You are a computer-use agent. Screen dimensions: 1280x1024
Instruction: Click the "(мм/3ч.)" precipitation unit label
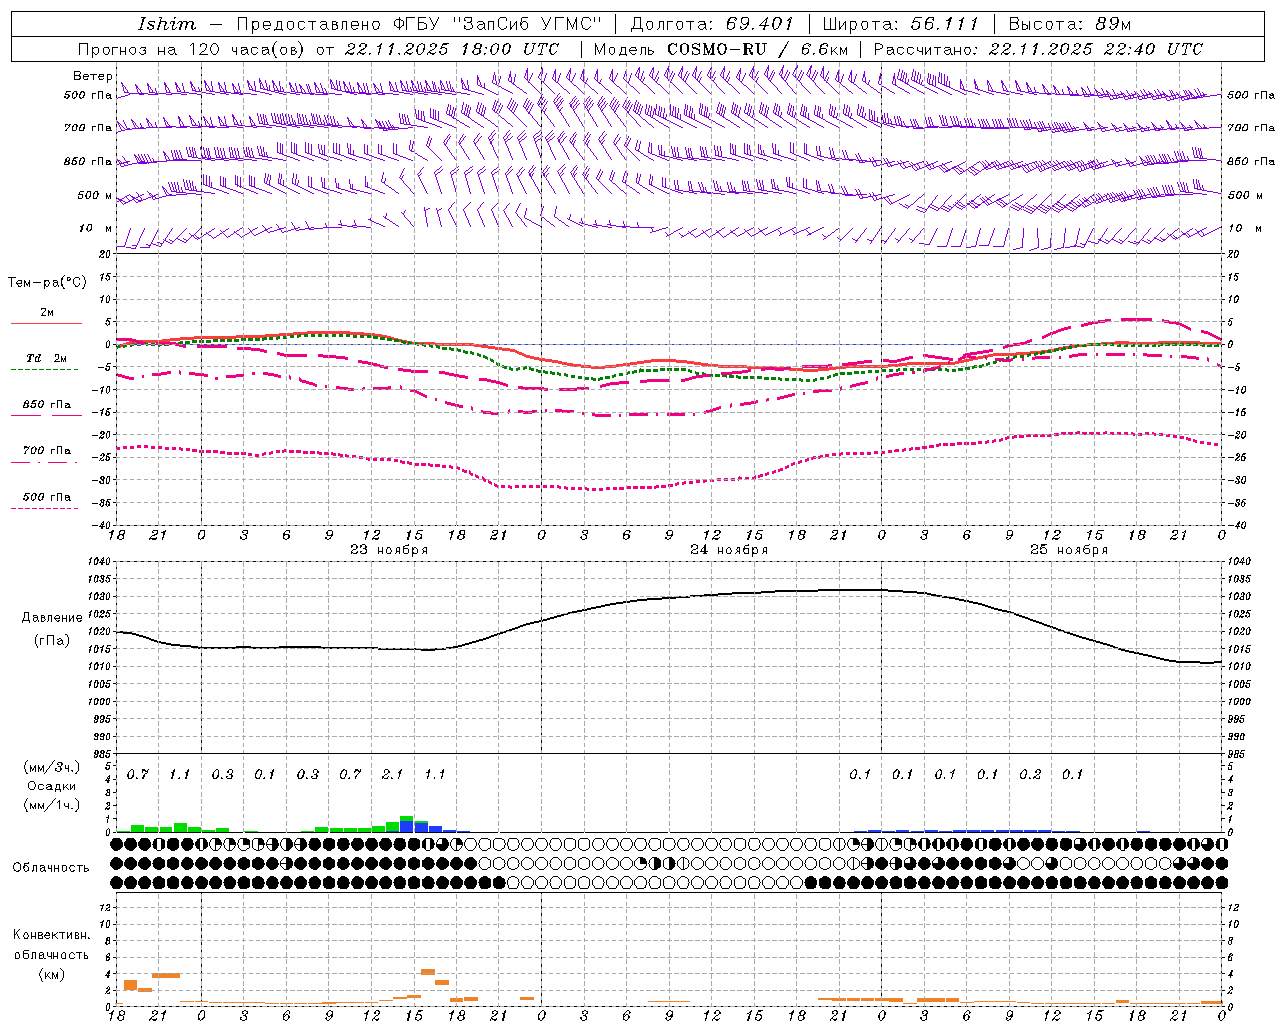point(51,767)
